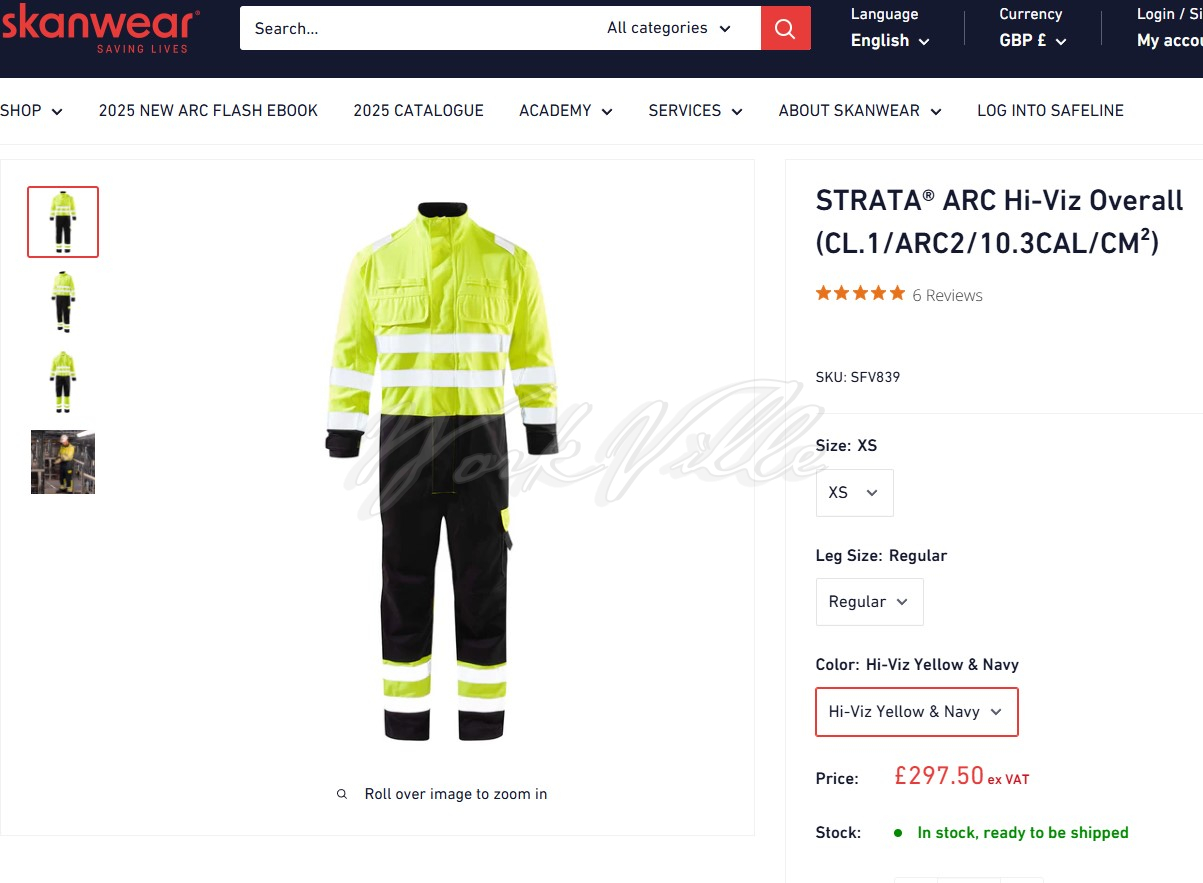1203x883 pixels.
Task: Expand the SERVICES menu
Action: (695, 111)
